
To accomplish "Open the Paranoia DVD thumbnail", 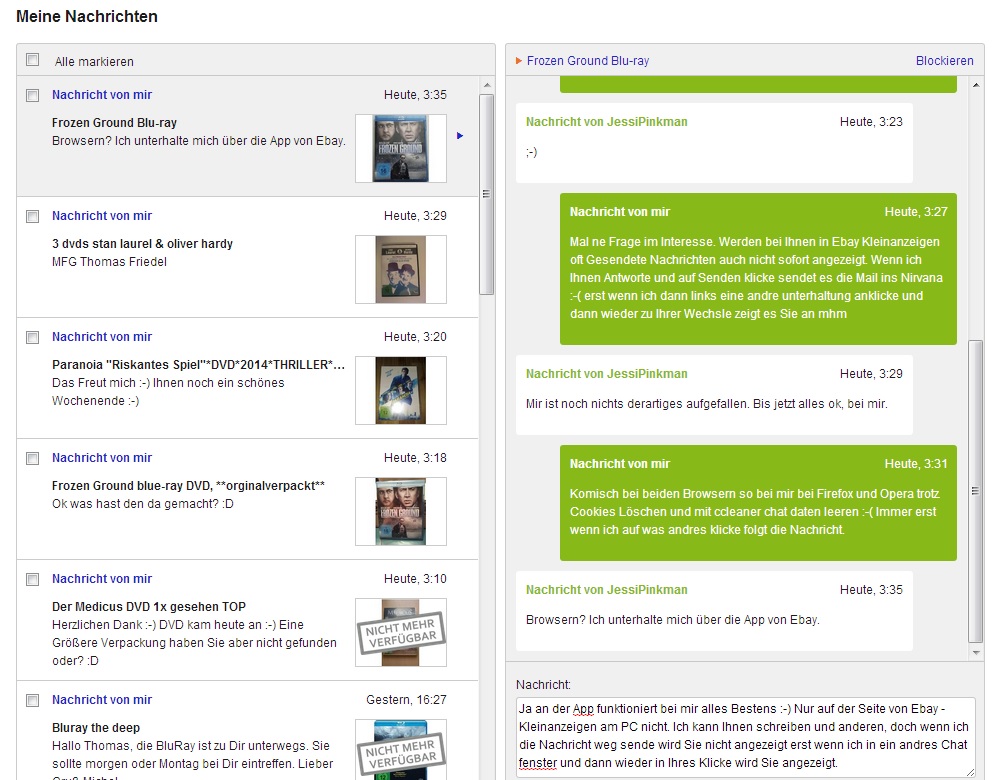I will 400,390.
